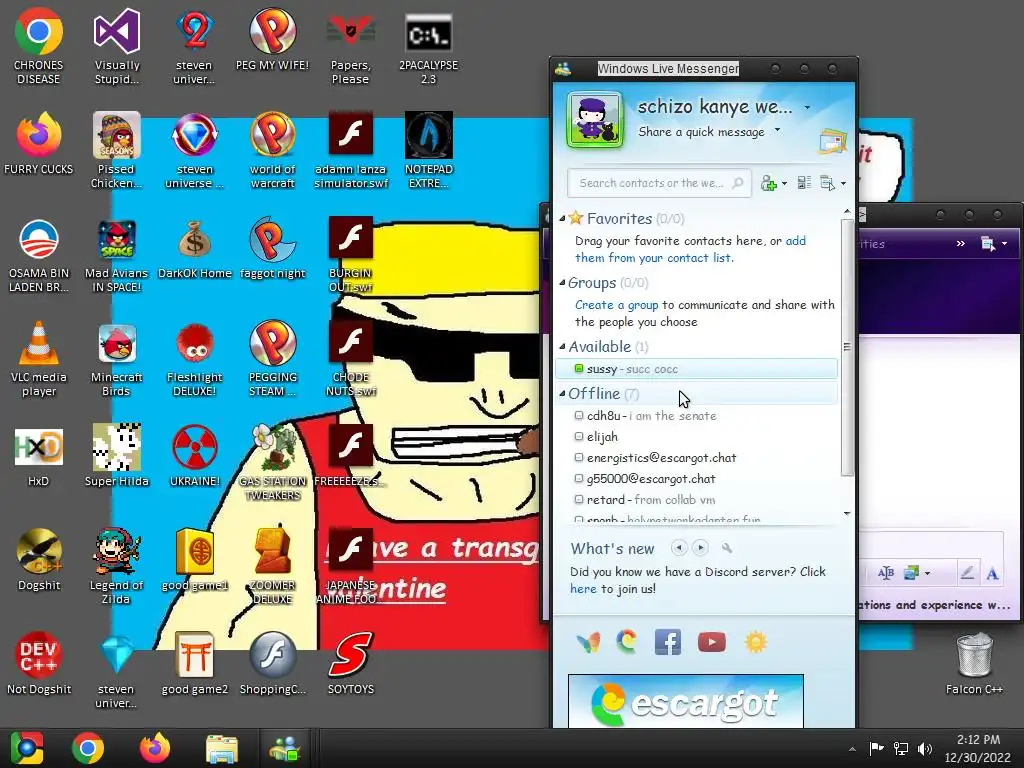Open Chrome from the taskbar

88,748
